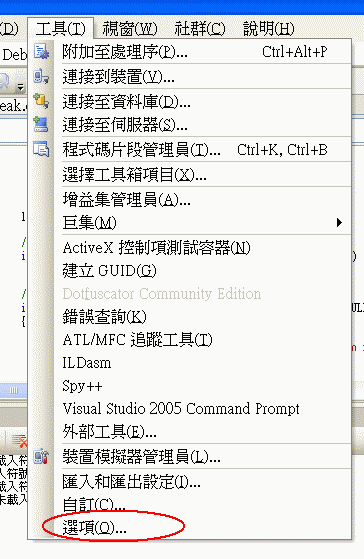Open Visual Studio 2005 Command Prompt
The height and width of the screenshot is (559, 364).
click(x=181, y=409)
